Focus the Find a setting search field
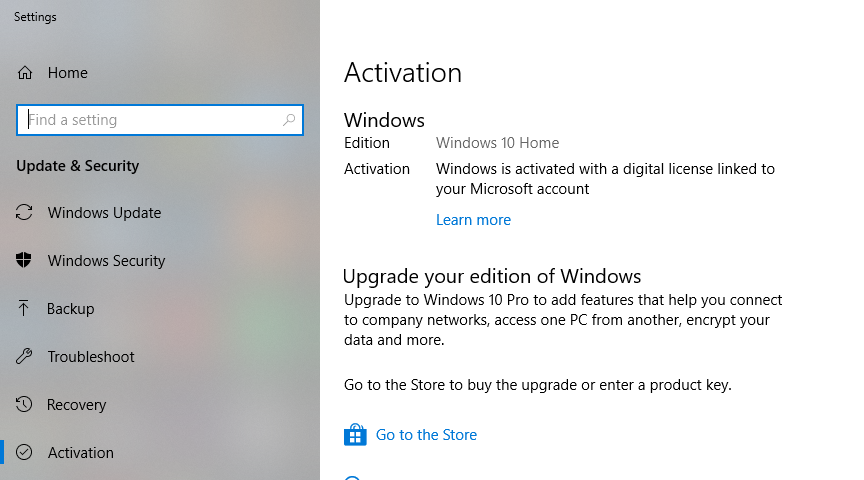 (160, 120)
